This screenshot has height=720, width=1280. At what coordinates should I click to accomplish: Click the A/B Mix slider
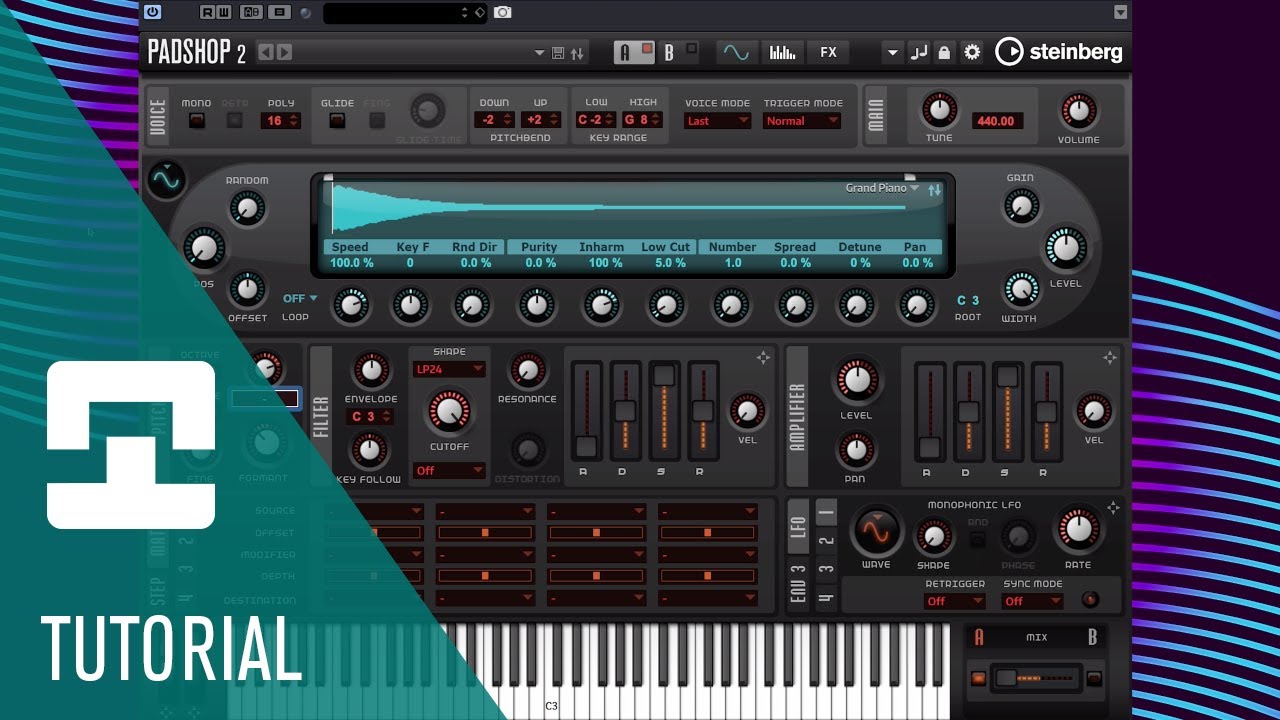[x=1035, y=678]
